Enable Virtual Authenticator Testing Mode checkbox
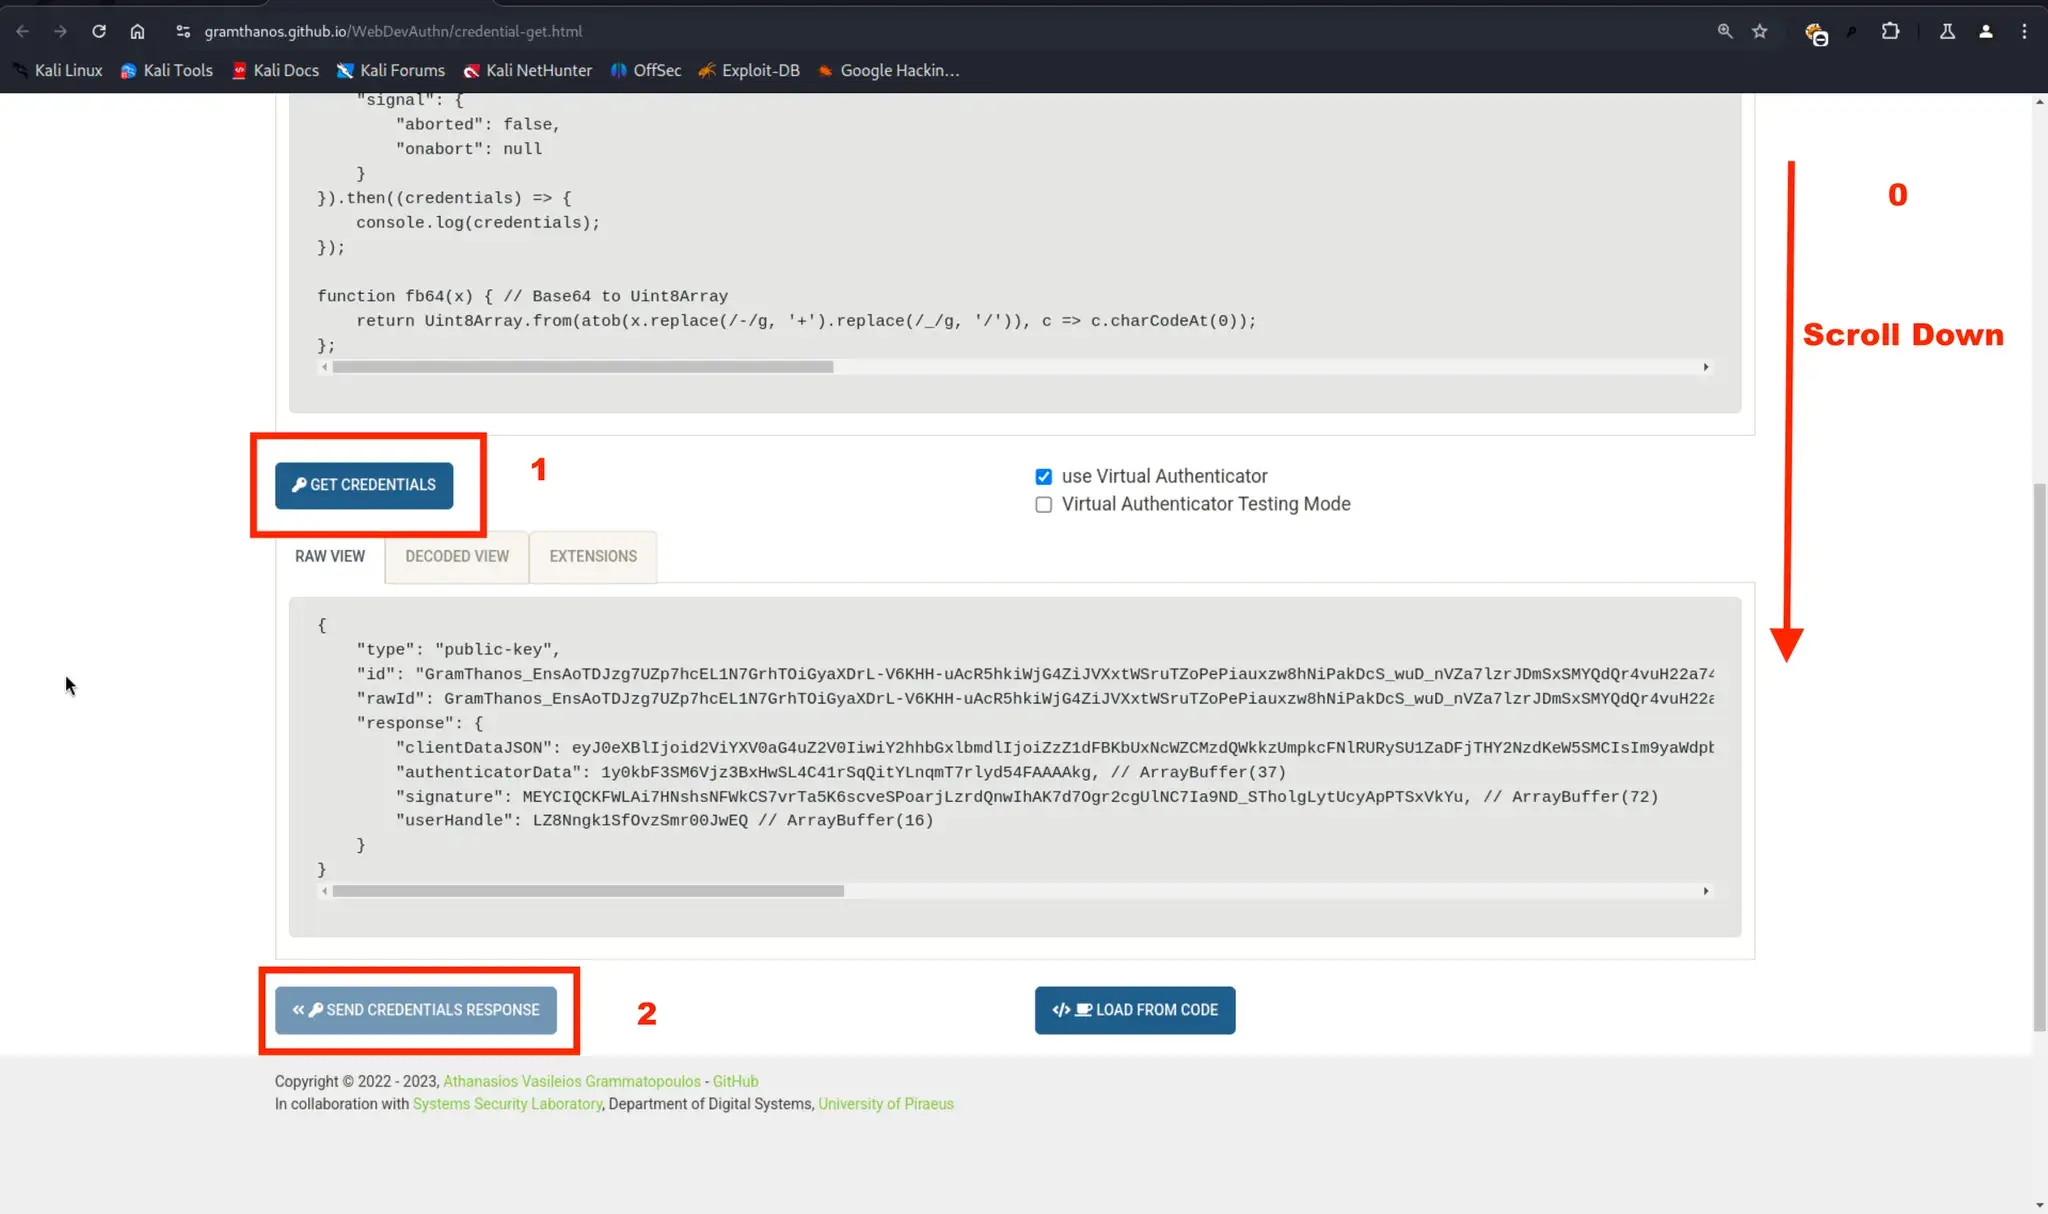This screenshot has height=1214, width=2048. click(x=1043, y=505)
